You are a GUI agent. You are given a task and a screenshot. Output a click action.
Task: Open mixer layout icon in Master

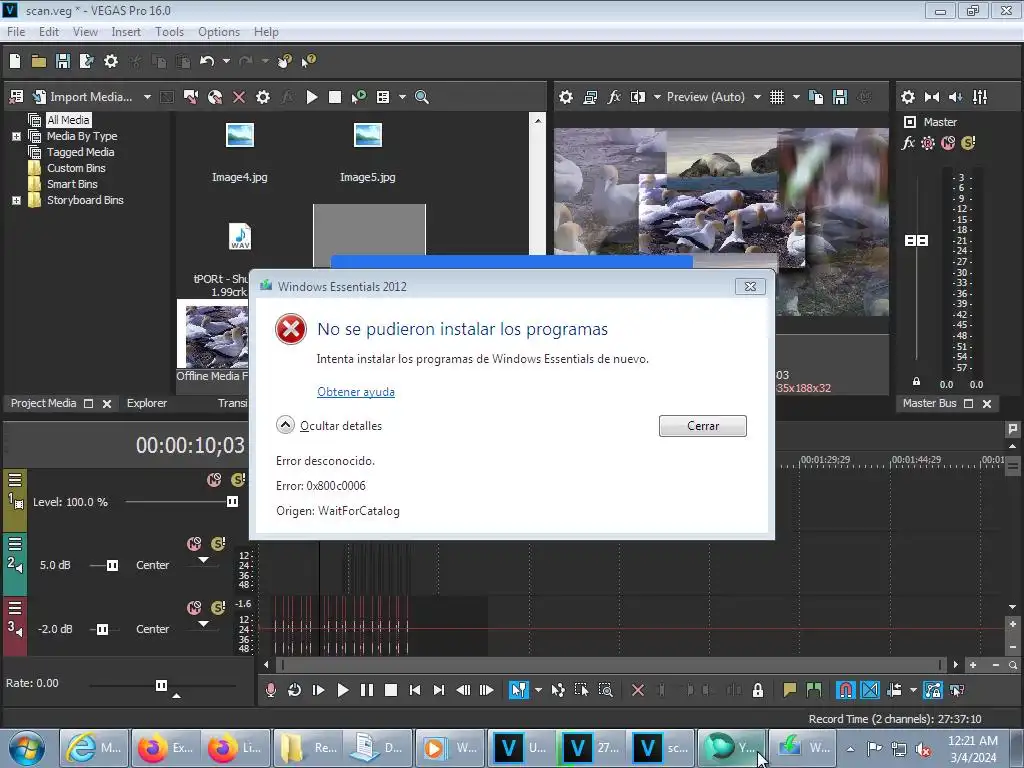point(980,97)
